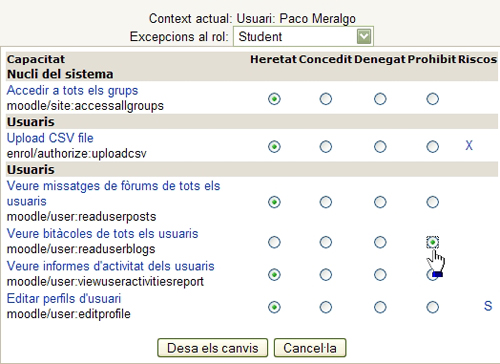Select Heretat for Upload CSV file
The height and width of the screenshot is (364, 500).
[x=274, y=147]
